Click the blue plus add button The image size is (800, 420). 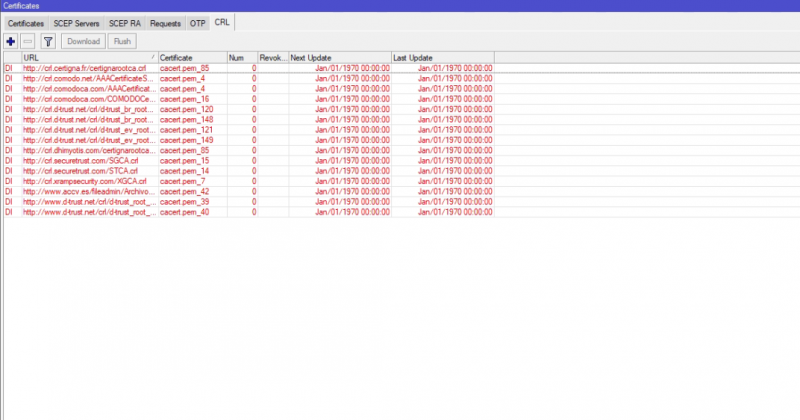coord(10,41)
